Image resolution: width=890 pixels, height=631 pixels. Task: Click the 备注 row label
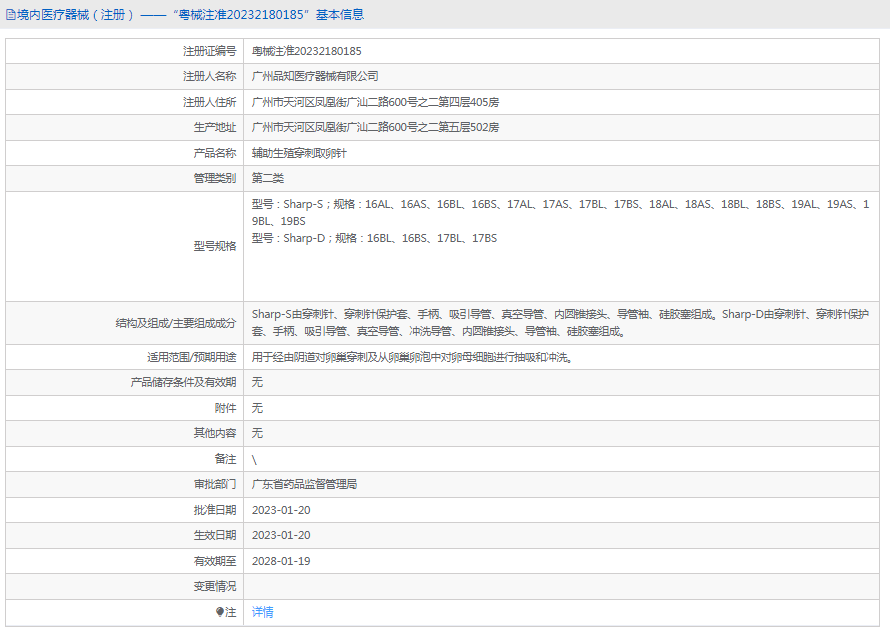tap(225, 459)
